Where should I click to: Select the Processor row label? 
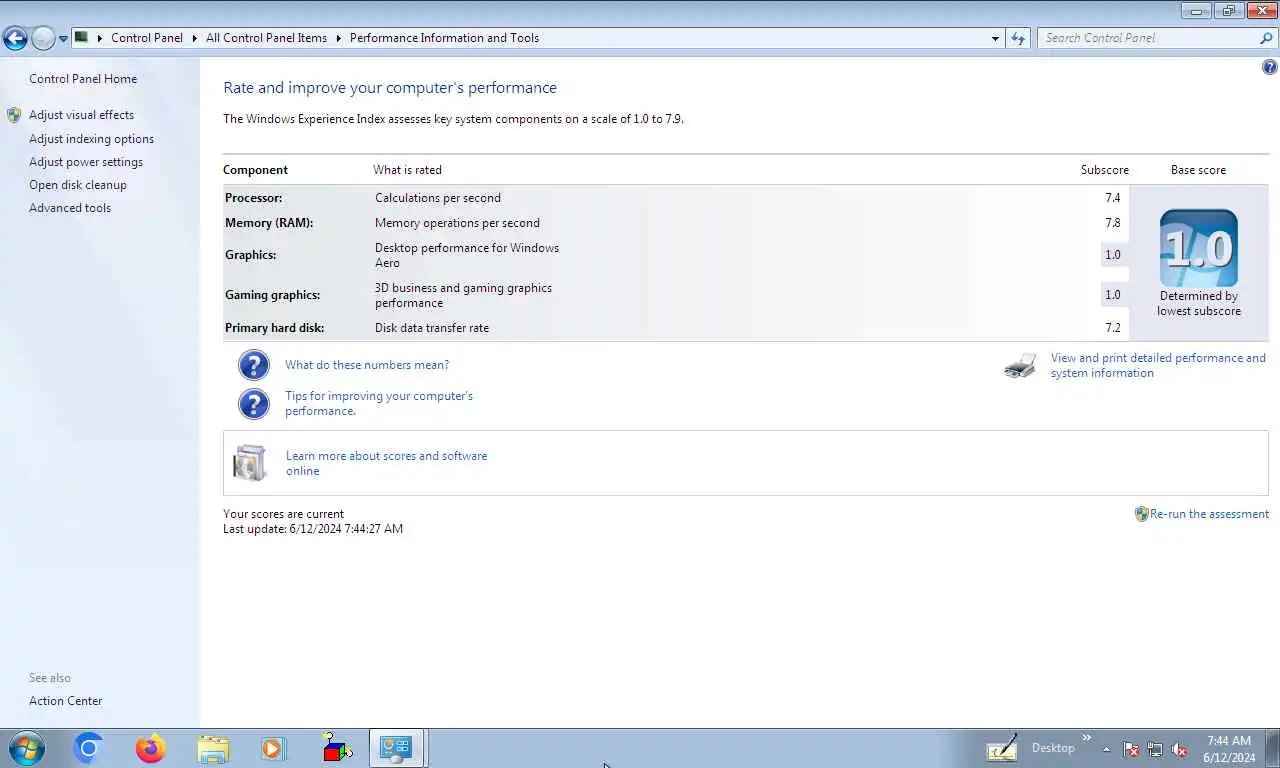pos(253,198)
